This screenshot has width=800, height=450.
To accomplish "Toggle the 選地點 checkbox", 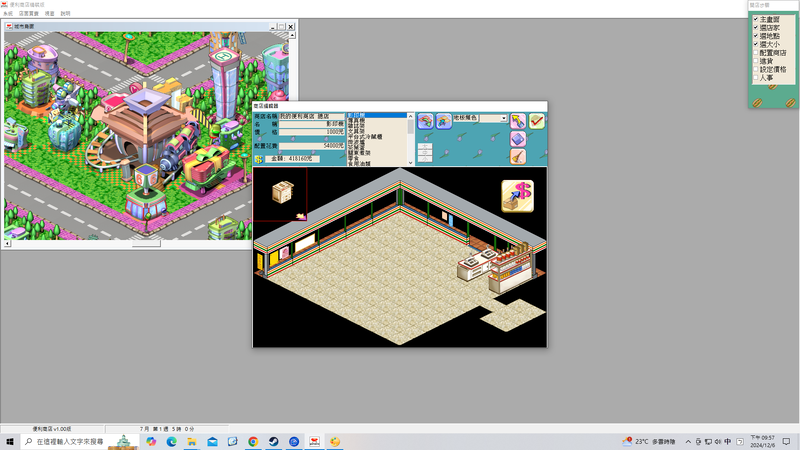I will (756, 36).
